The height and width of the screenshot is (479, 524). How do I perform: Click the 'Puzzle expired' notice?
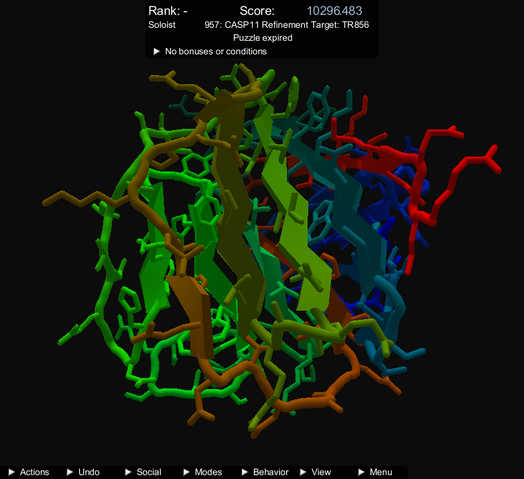[x=263, y=38]
